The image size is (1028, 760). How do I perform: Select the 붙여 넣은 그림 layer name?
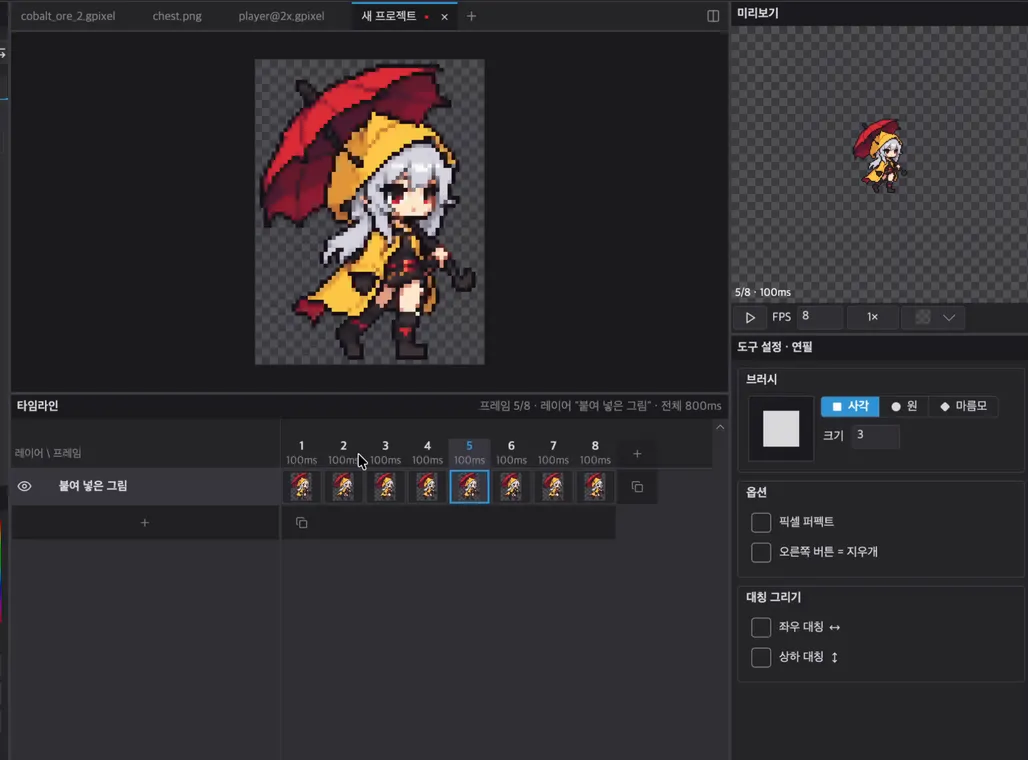(x=93, y=486)
